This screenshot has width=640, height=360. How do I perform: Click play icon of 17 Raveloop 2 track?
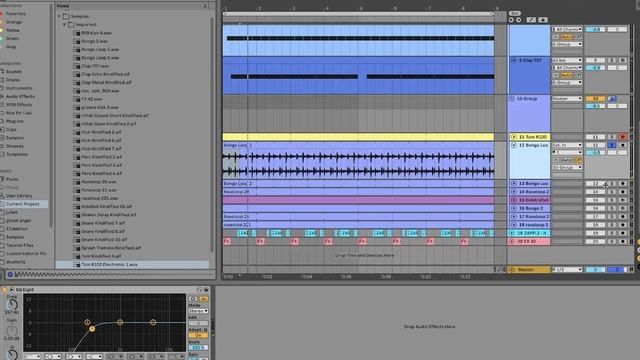(514, 217)
